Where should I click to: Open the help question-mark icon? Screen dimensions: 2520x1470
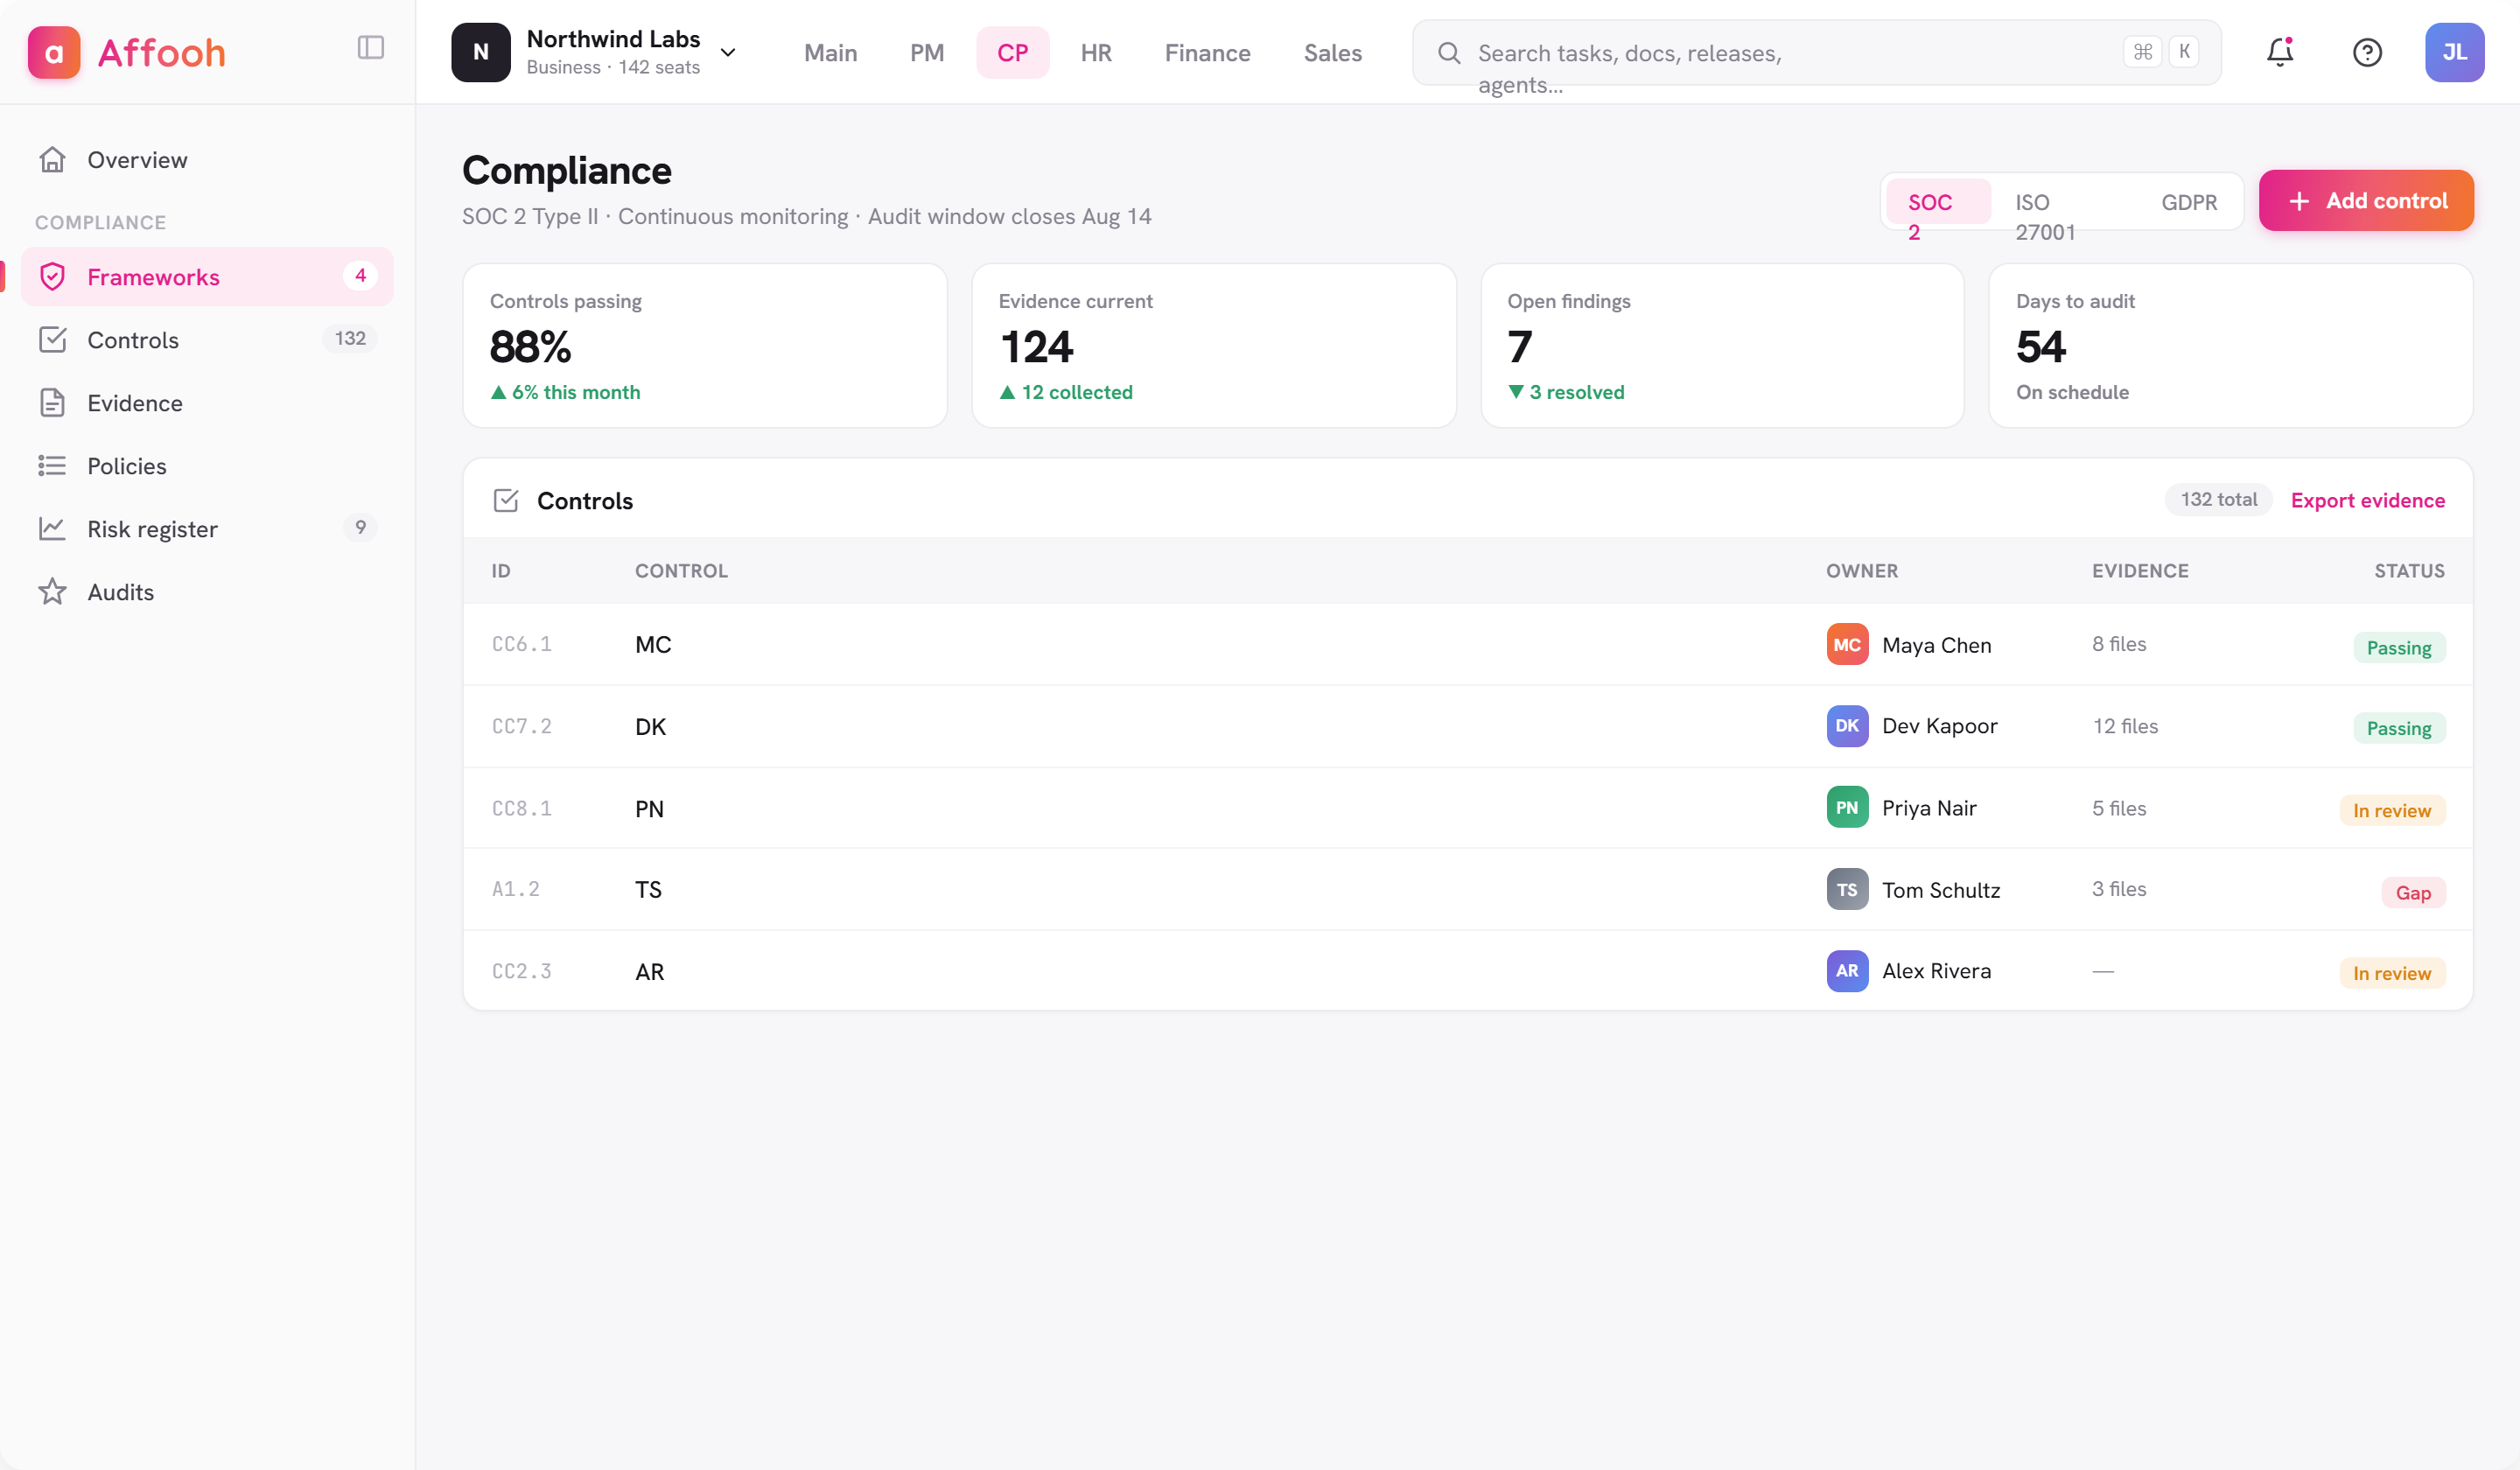pyautogui.click(x=2367, y=52)
